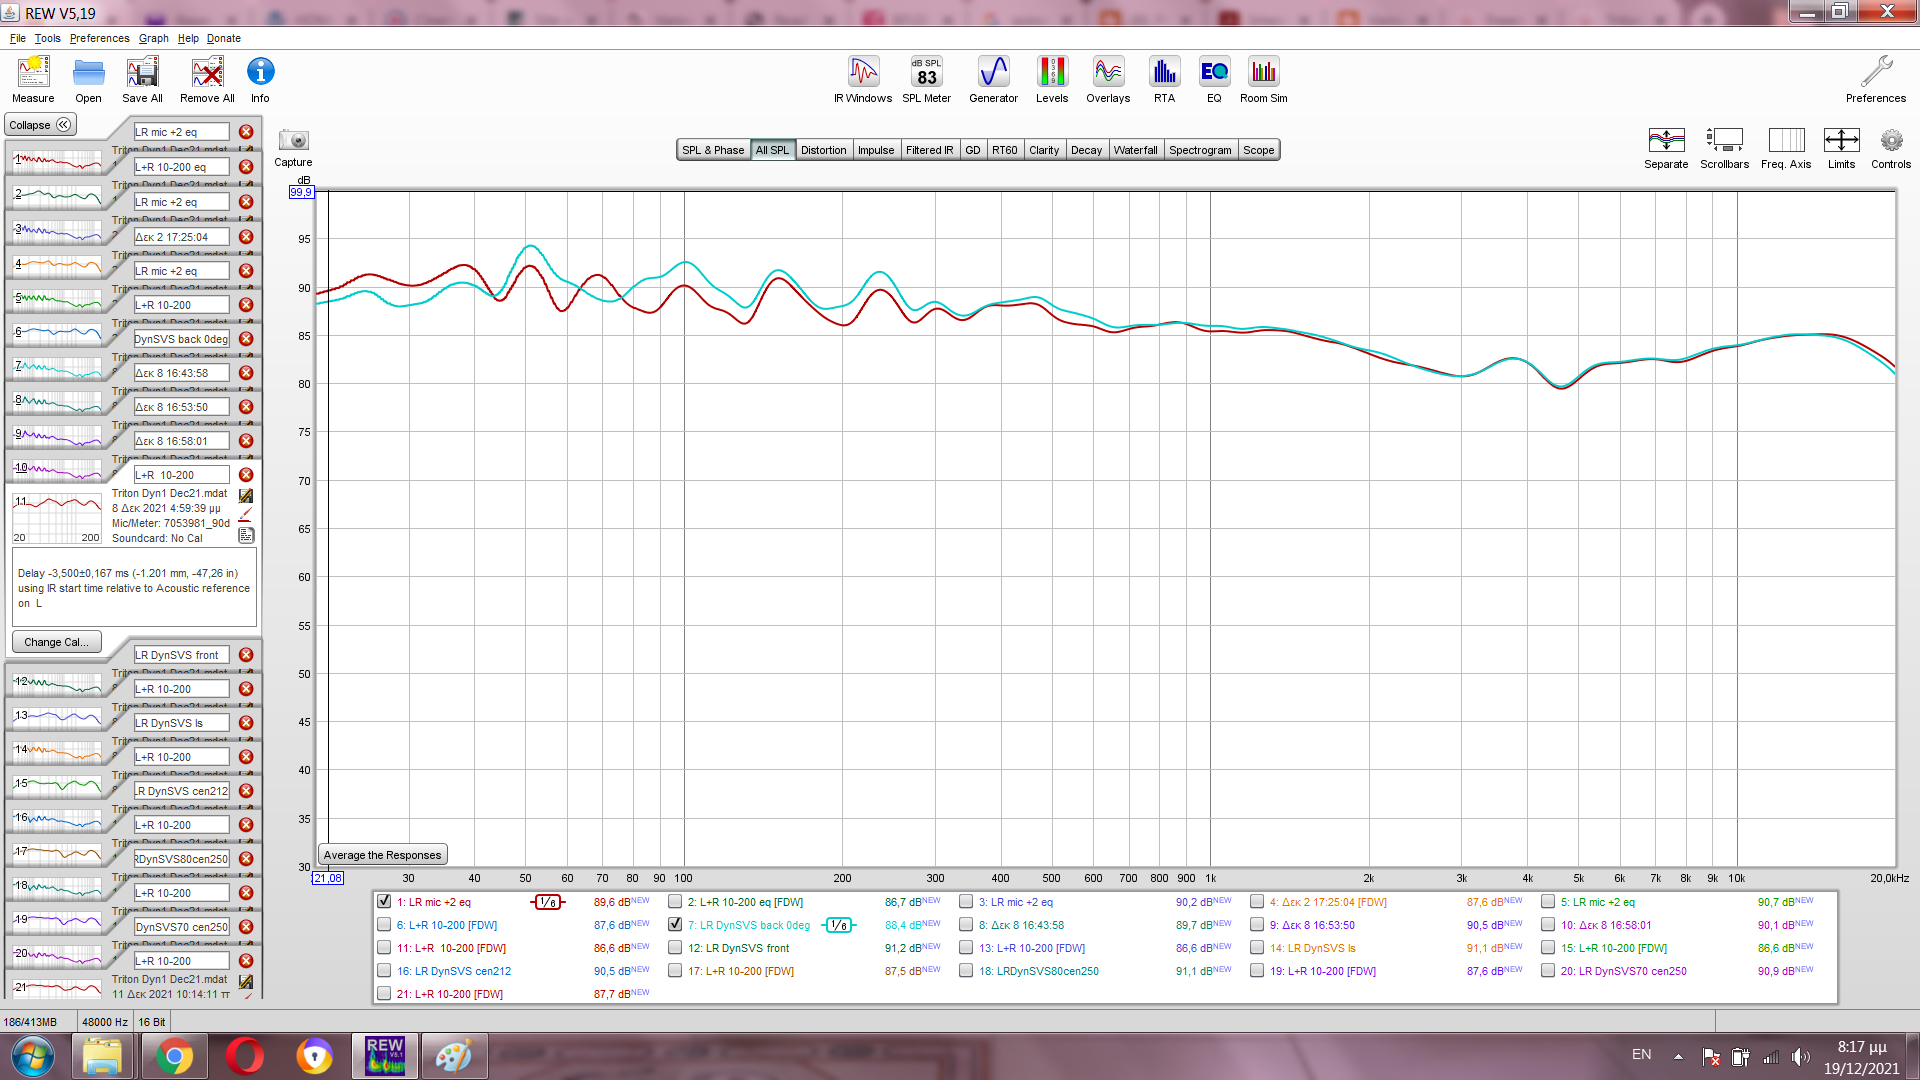Uncheck trace 7: LR DynSVS back 0deg

[x=675, y=925]
